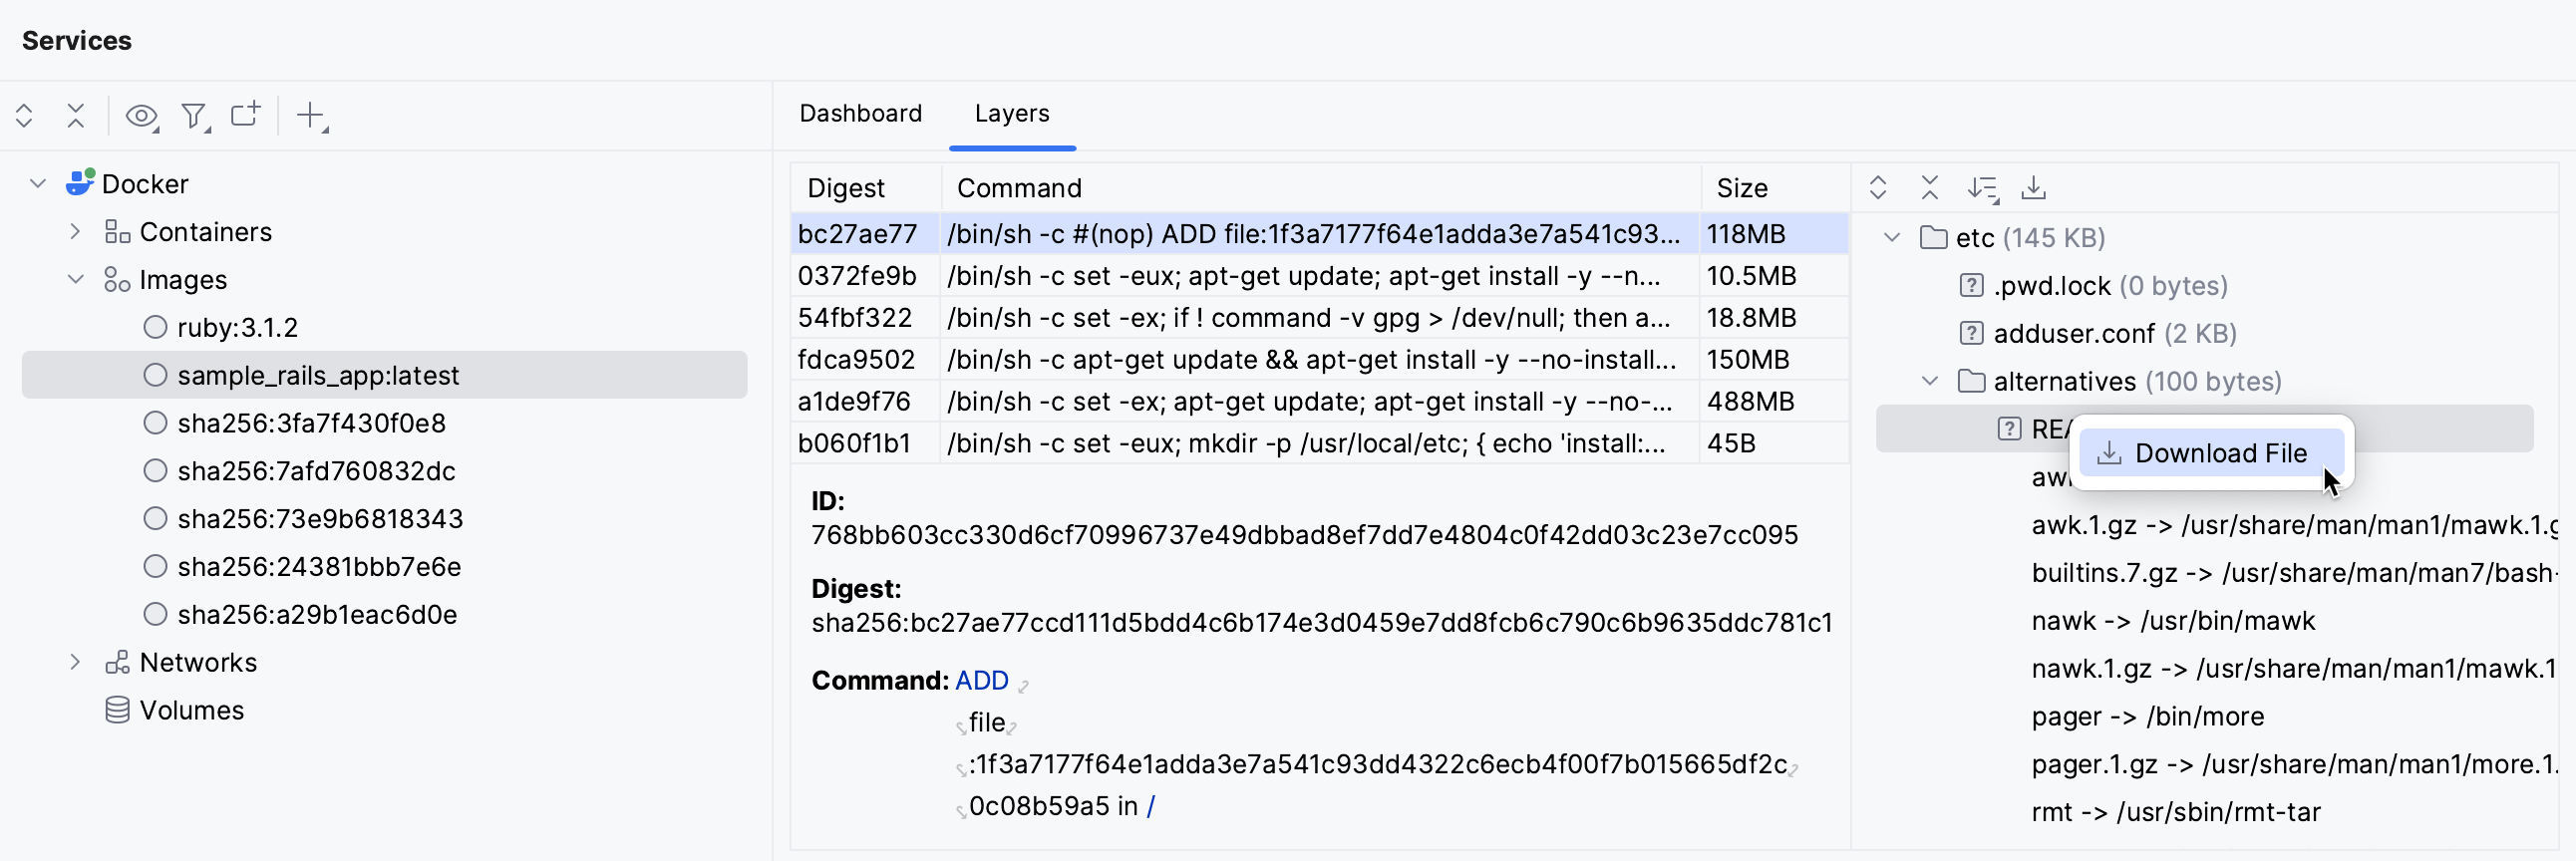The width and height of the screenshot is (2576, 861).
Task: Select the pager.1.gz symlink entry
Action: click(2294, 764)
